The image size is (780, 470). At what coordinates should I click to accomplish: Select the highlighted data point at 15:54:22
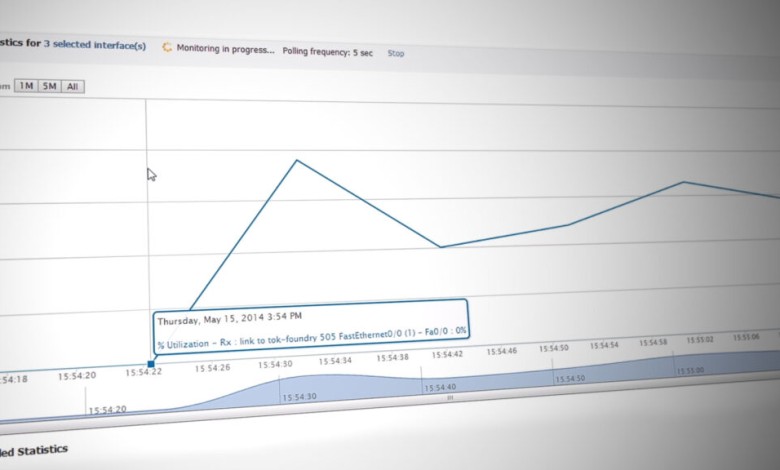151,364
